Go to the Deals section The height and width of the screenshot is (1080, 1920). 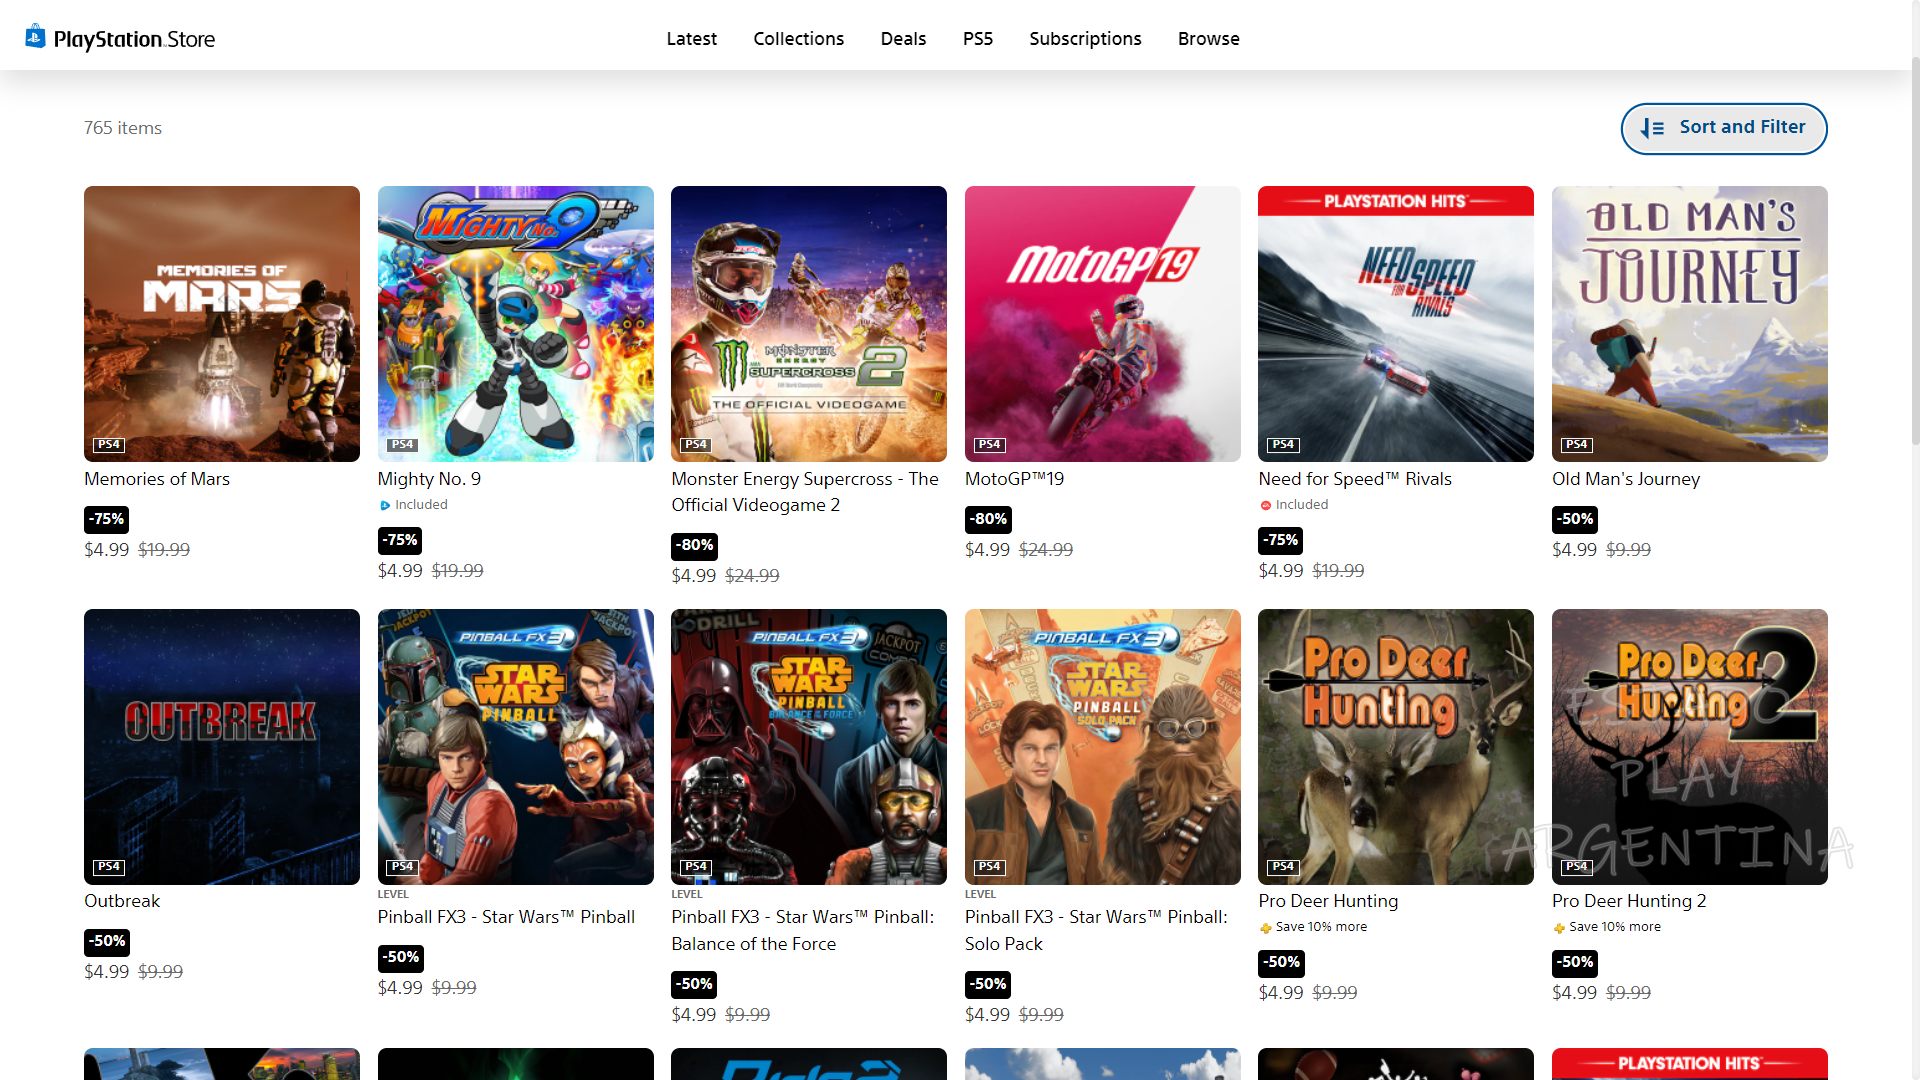pos(903,38)
